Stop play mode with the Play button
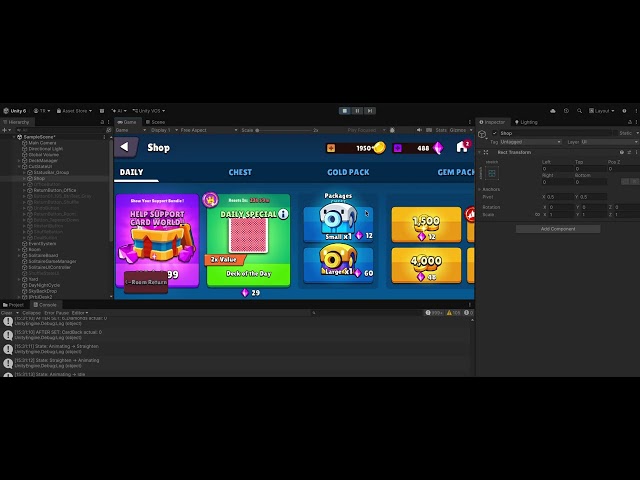Screen dimensions: 640x480 (345, 111)
